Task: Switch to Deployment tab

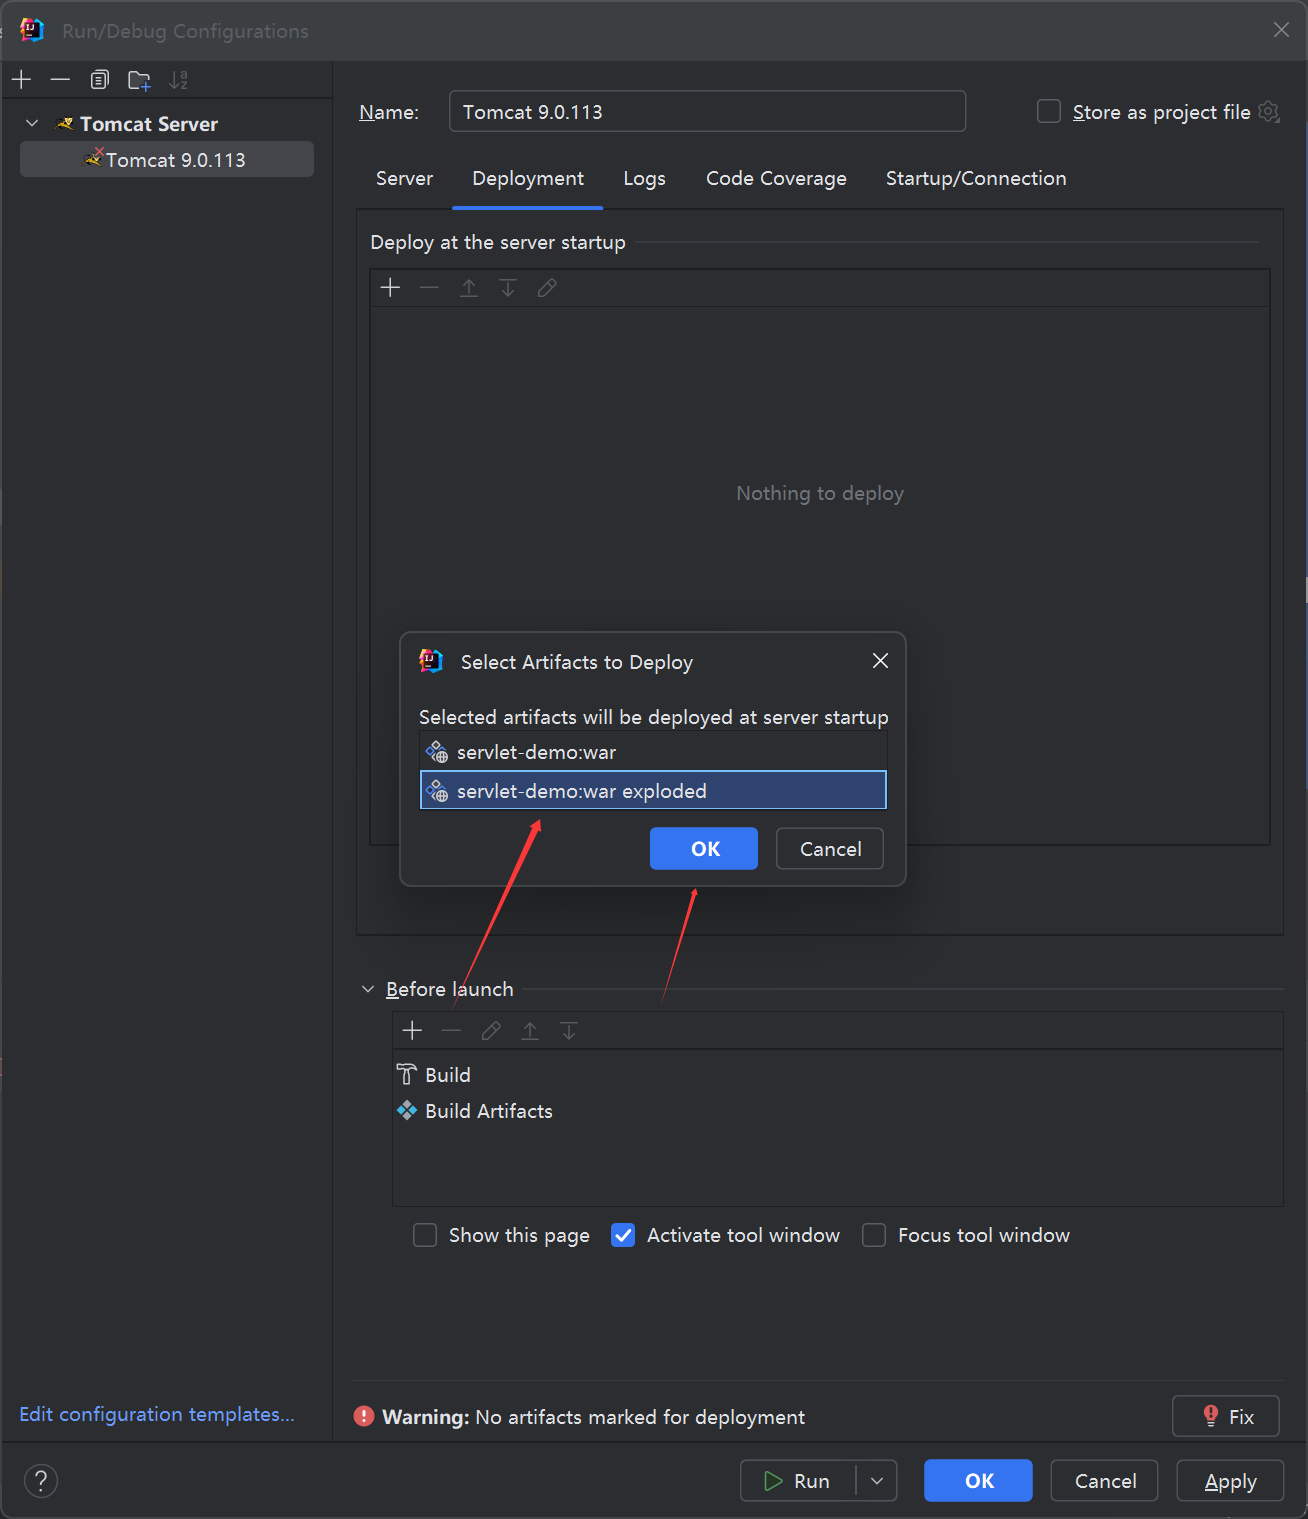Action: (x=528, y=178)
